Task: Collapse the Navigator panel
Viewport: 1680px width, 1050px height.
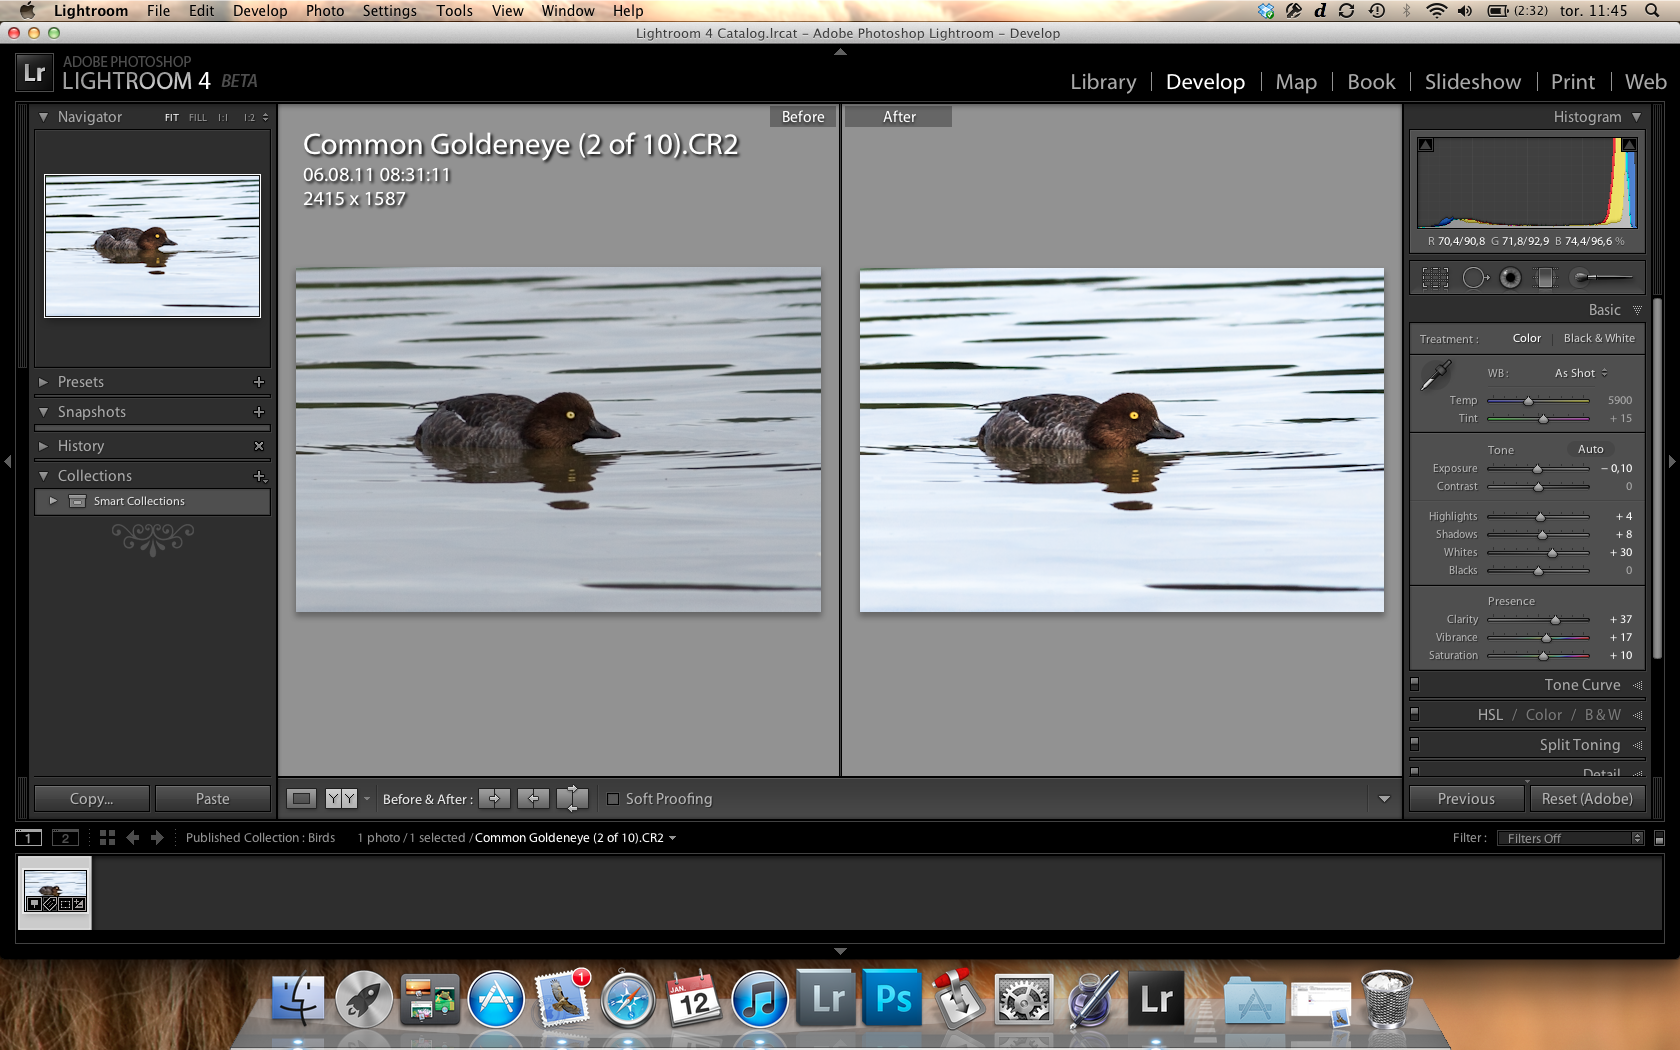Action: tap(43, 117)
